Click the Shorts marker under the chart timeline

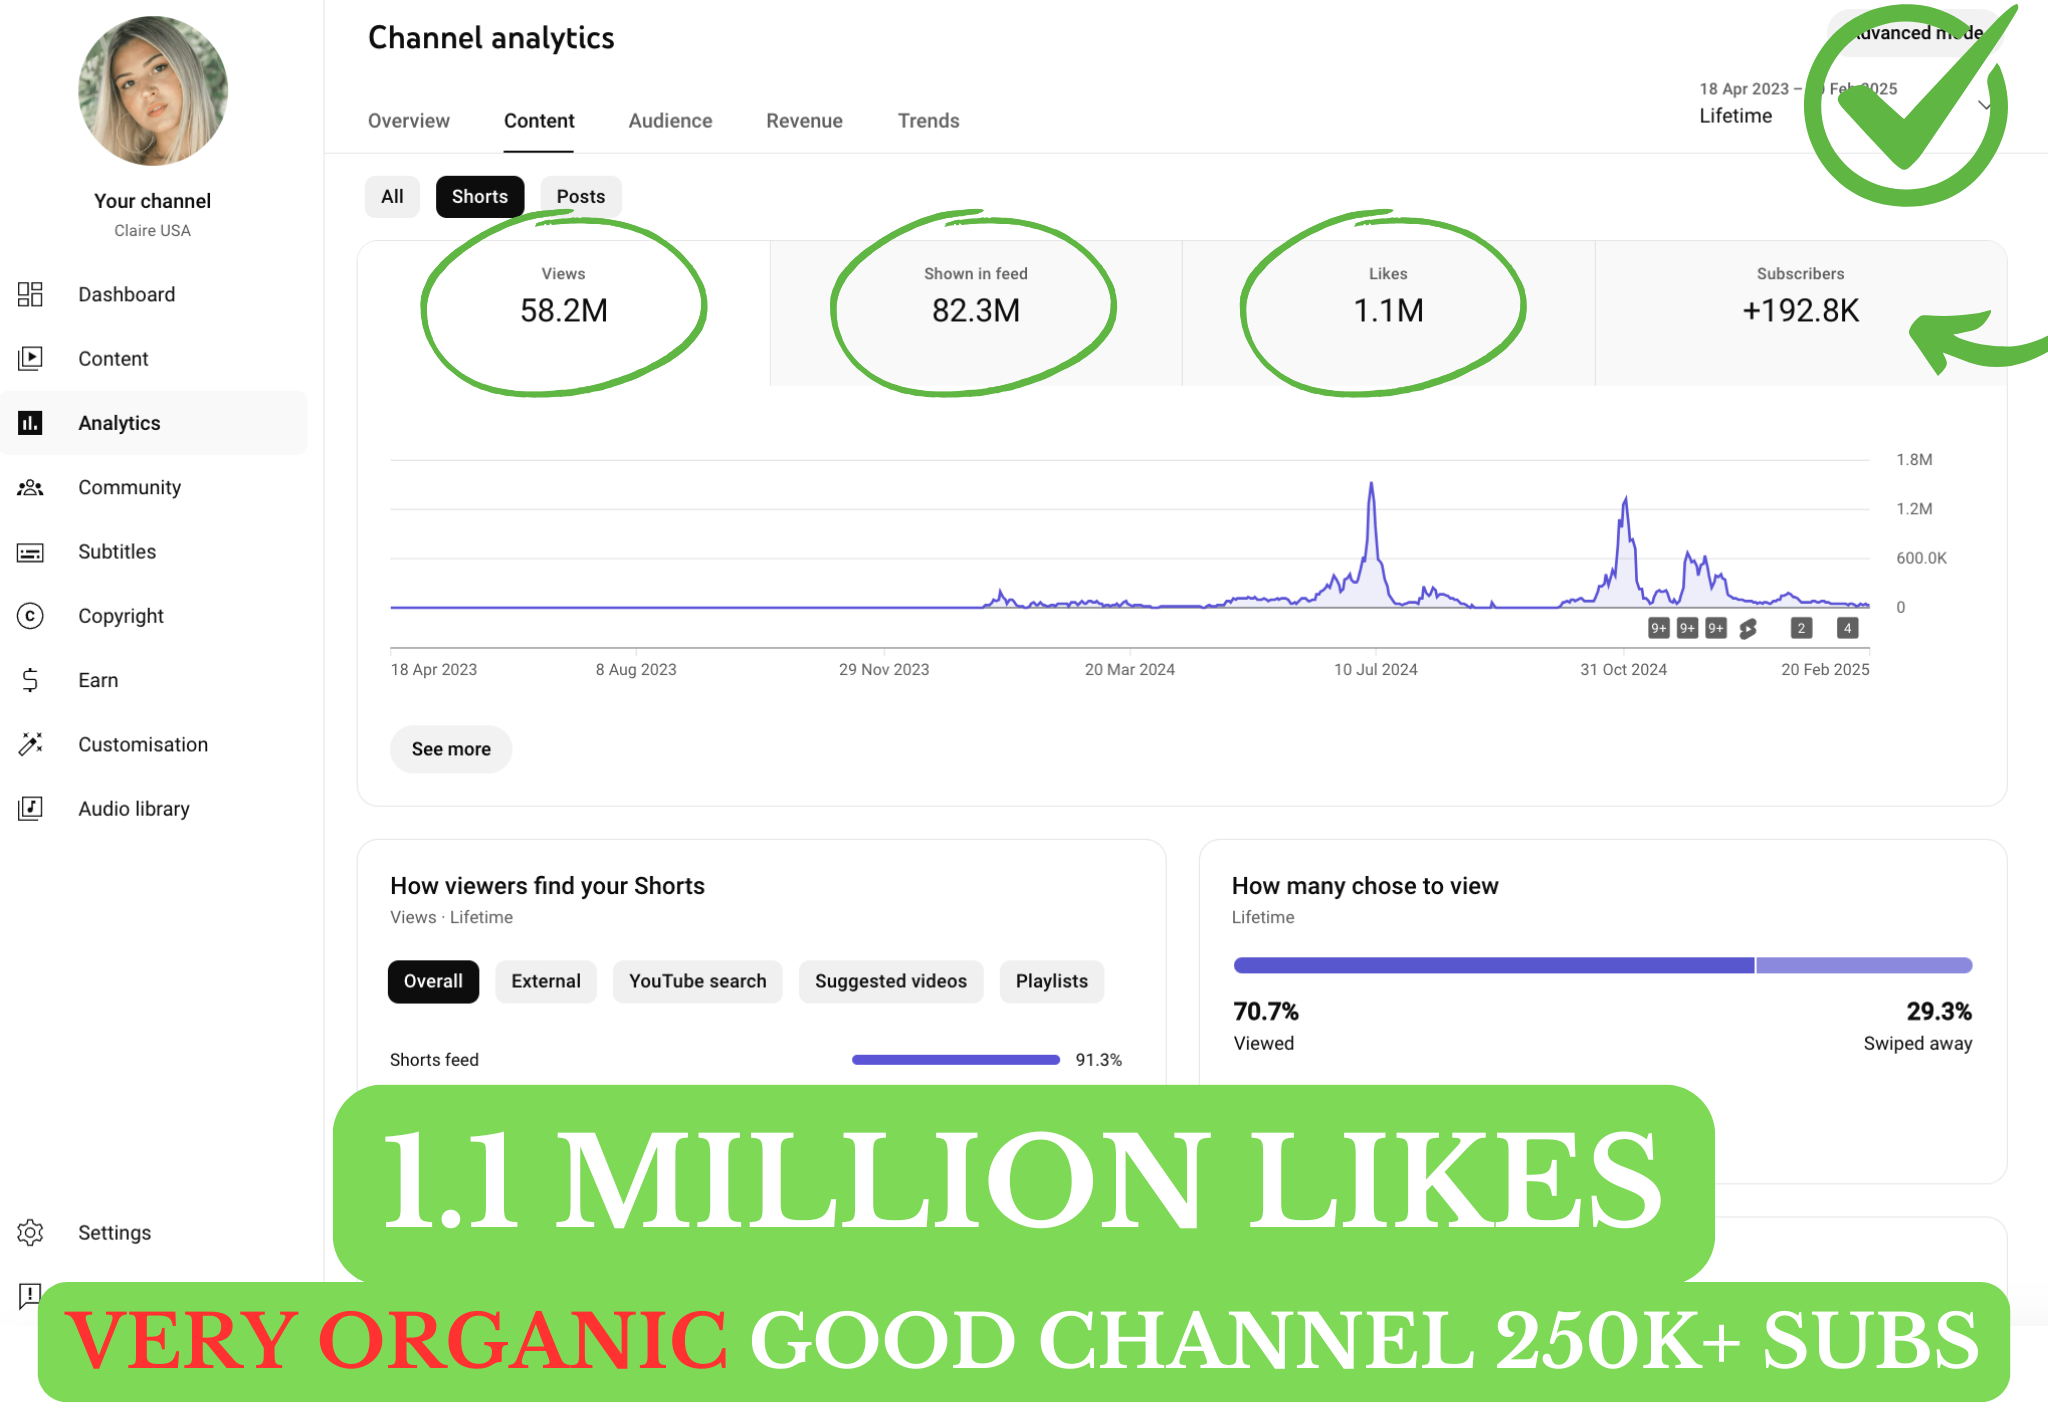tap(1748, 628)
